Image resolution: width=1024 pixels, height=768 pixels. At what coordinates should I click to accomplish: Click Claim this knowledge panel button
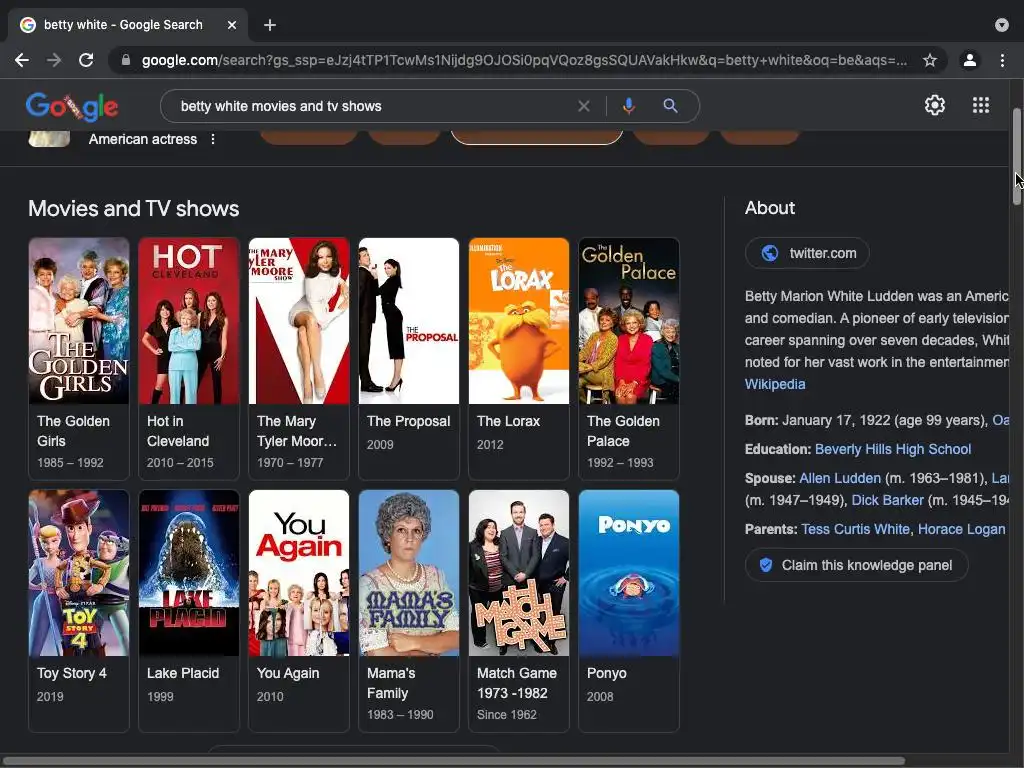pos(856,566)
